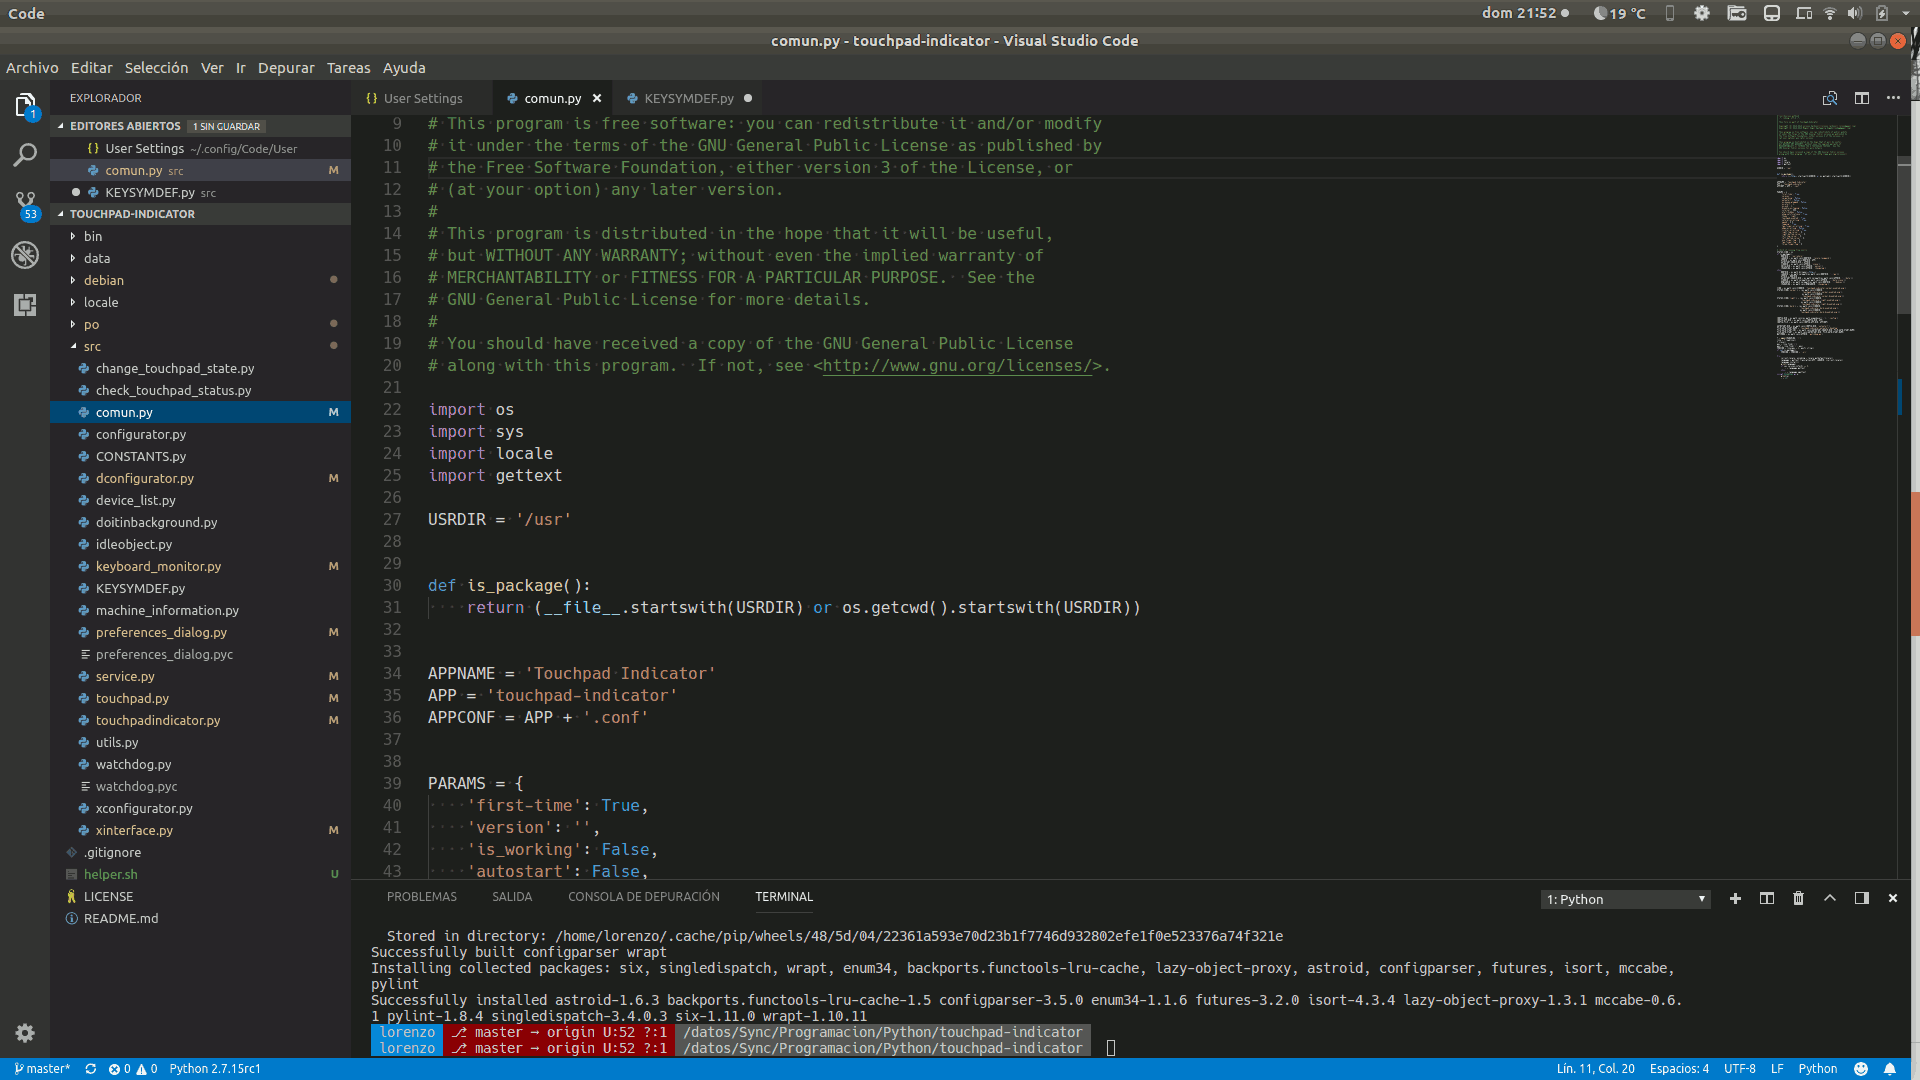1920x1080 pixels.
Task: Switch to the SALIDA panel tab
Action: pos(512,897)
